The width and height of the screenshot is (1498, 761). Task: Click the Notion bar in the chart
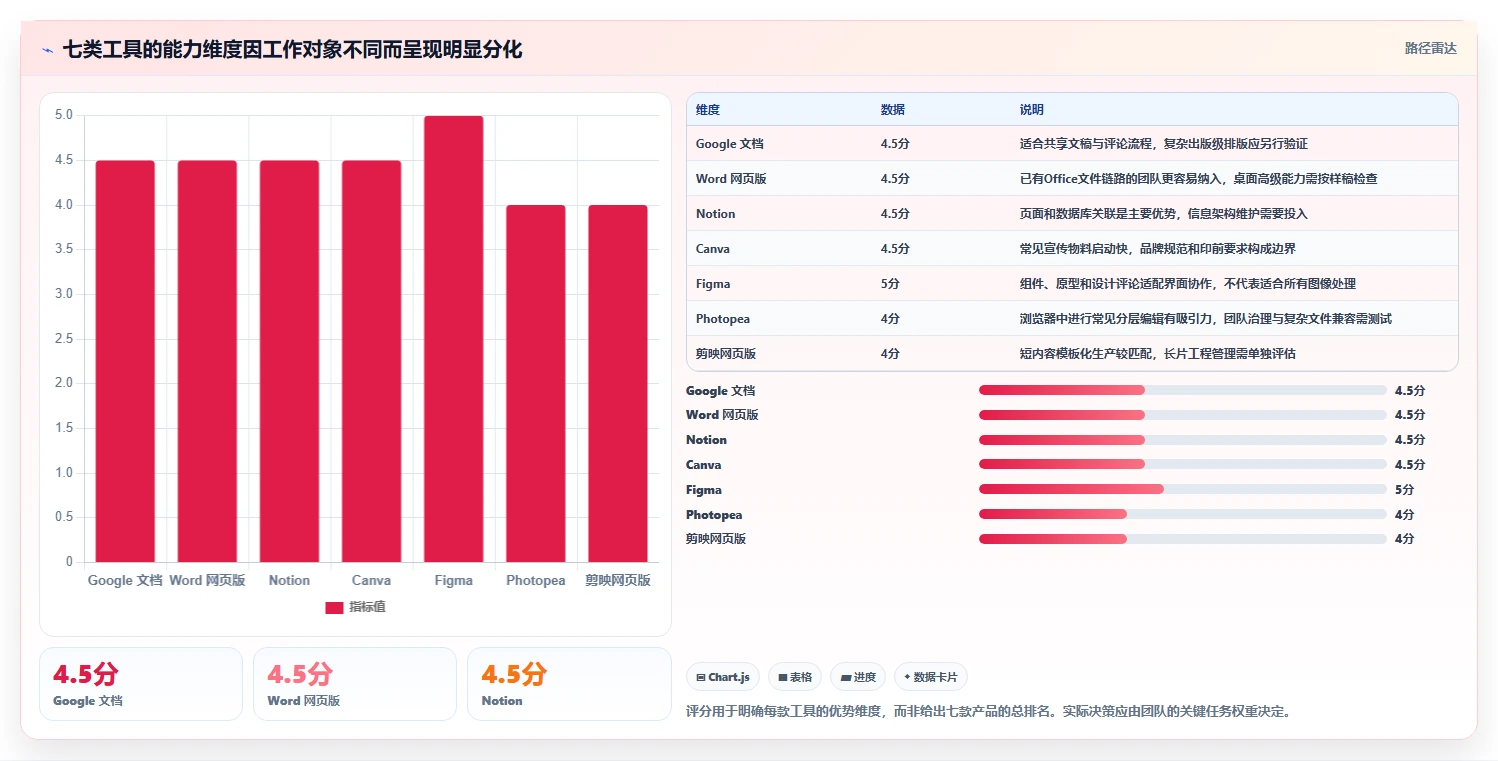289,361
